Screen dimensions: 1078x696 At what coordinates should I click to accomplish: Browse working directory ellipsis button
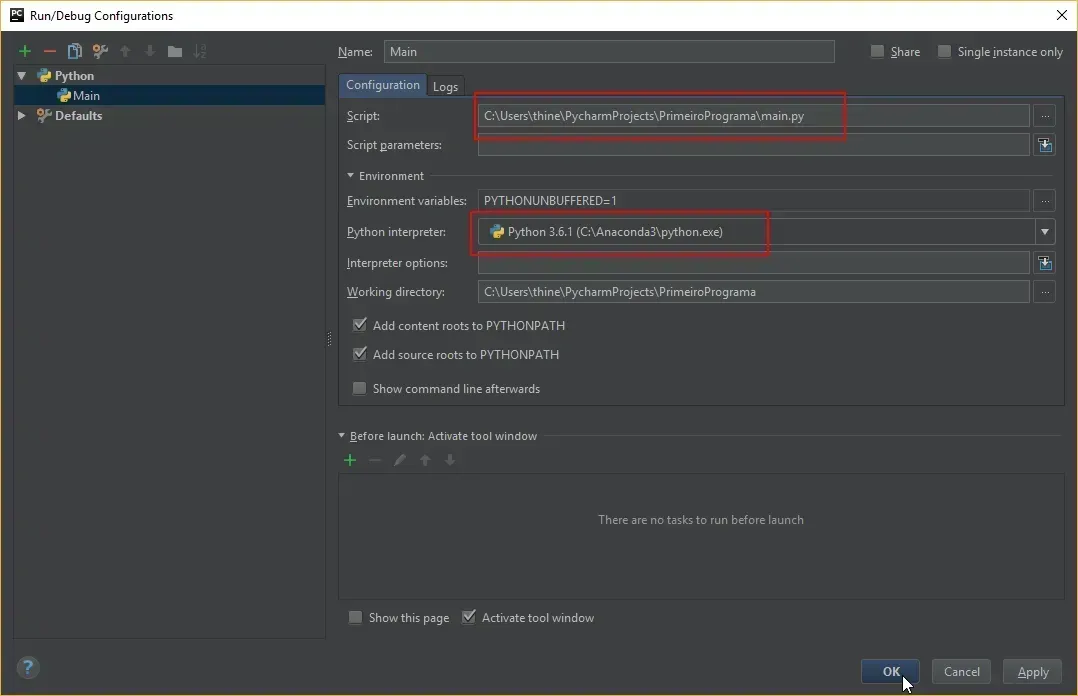click(1045, 292)
